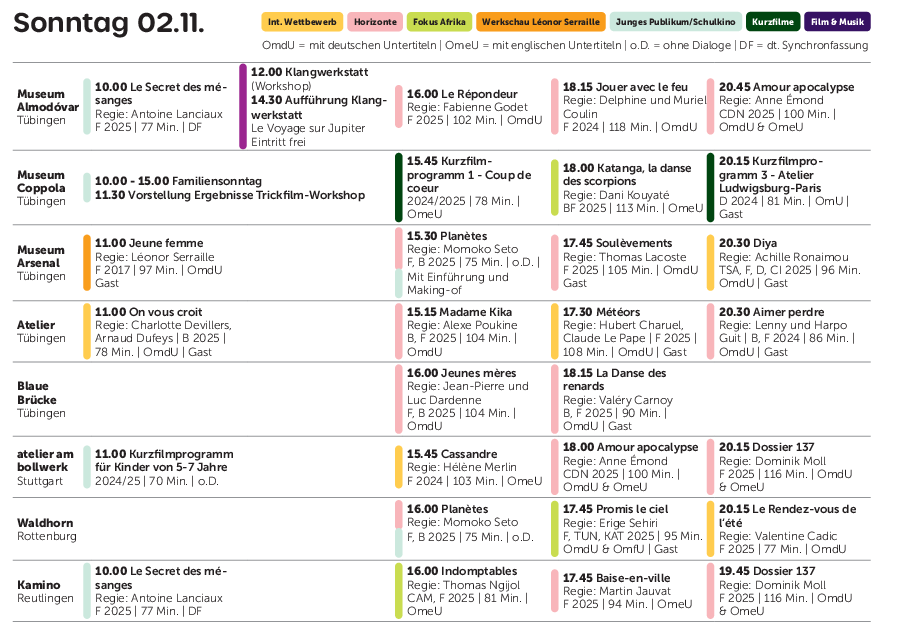Choose the Fokus Afrika legend tag

439,21
